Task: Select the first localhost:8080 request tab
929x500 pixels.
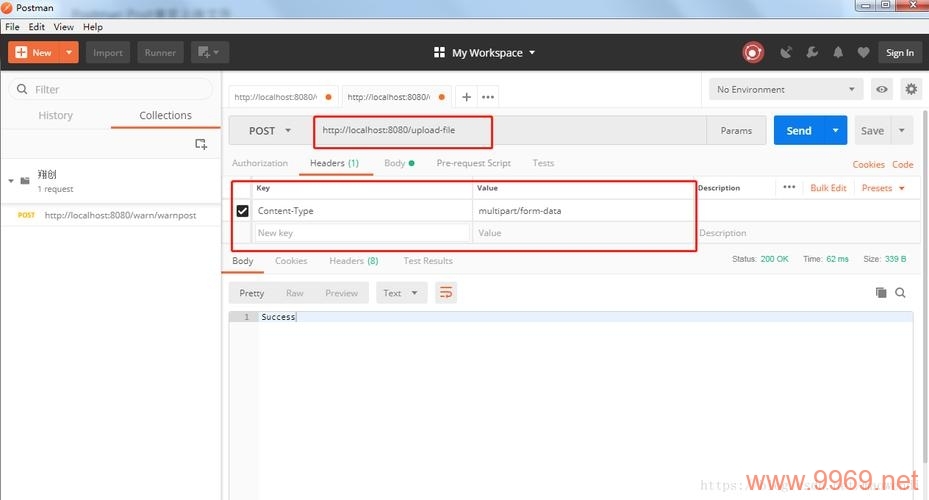Action: [x=282, y=97]
